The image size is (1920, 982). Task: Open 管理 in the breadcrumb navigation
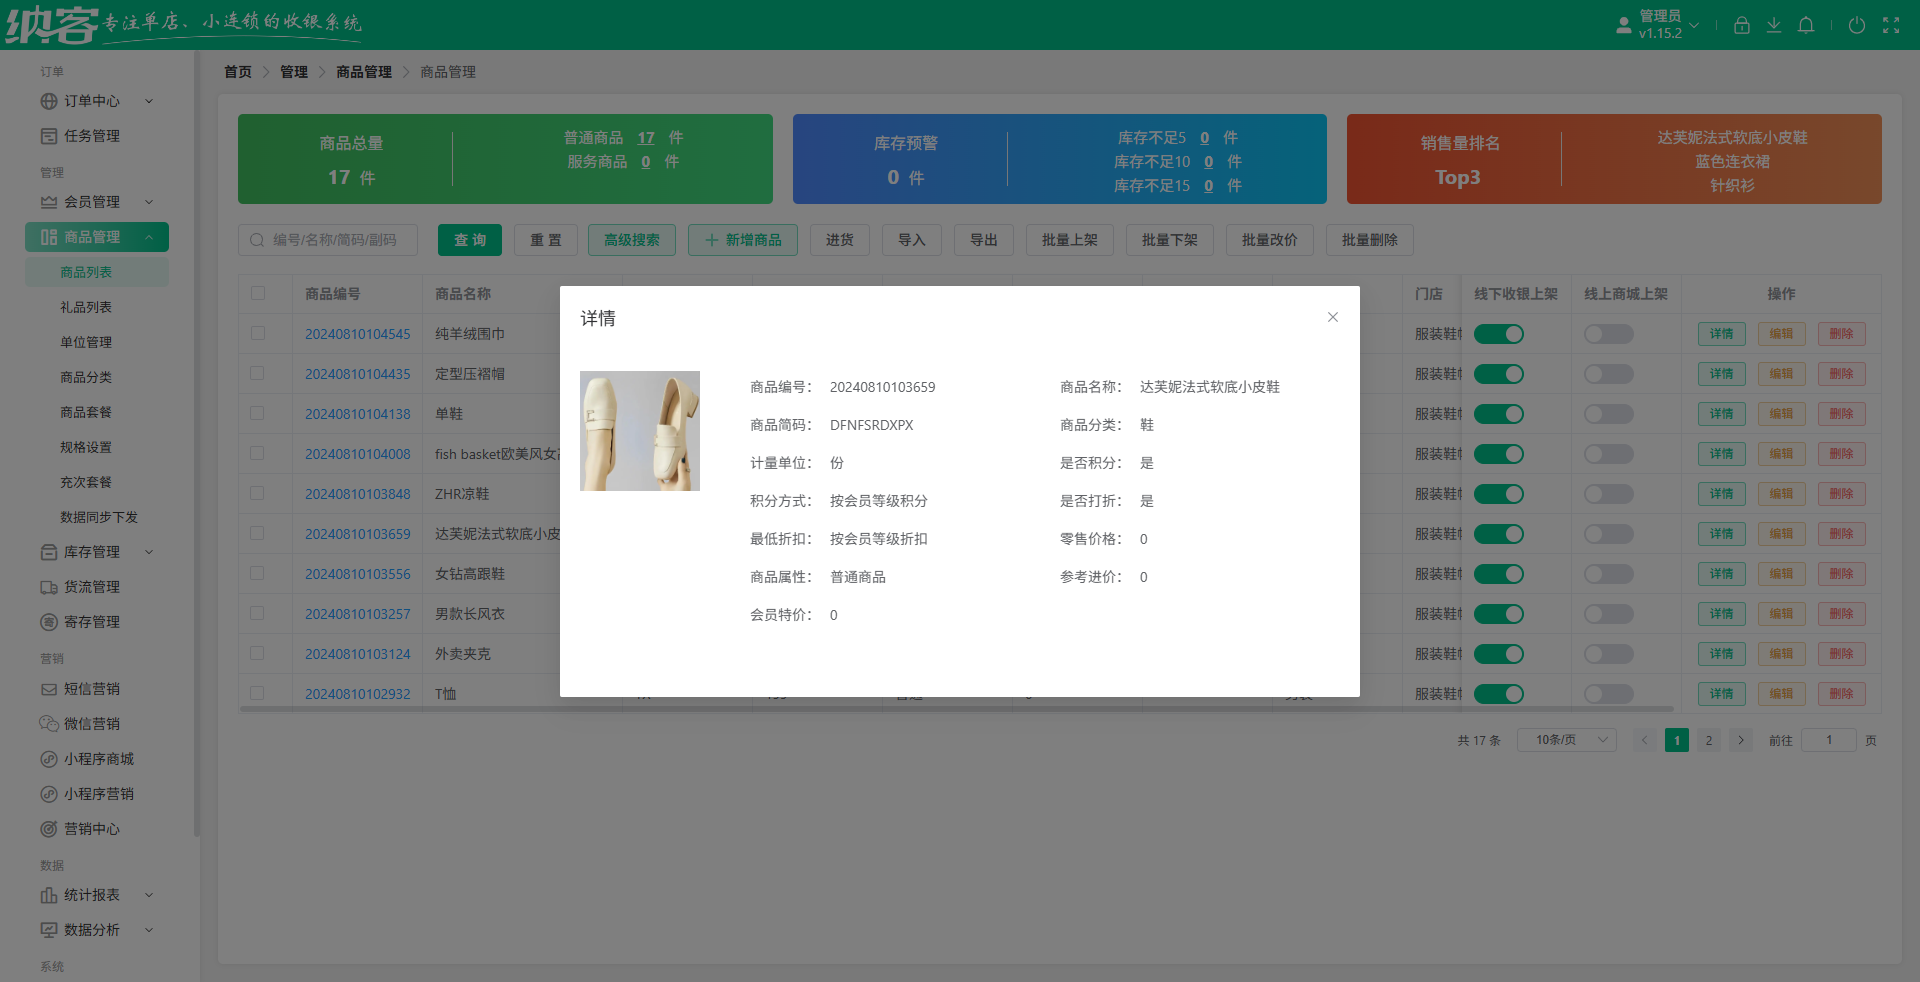294,72
